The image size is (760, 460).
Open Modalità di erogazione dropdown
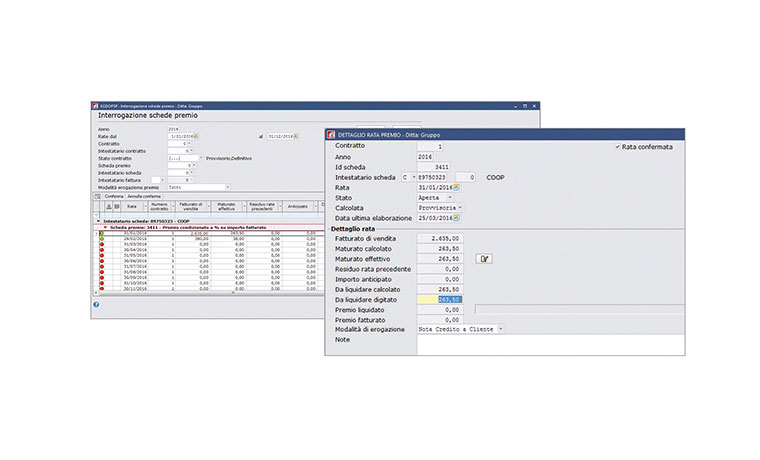pyautogui.click(x=500, y=329)
